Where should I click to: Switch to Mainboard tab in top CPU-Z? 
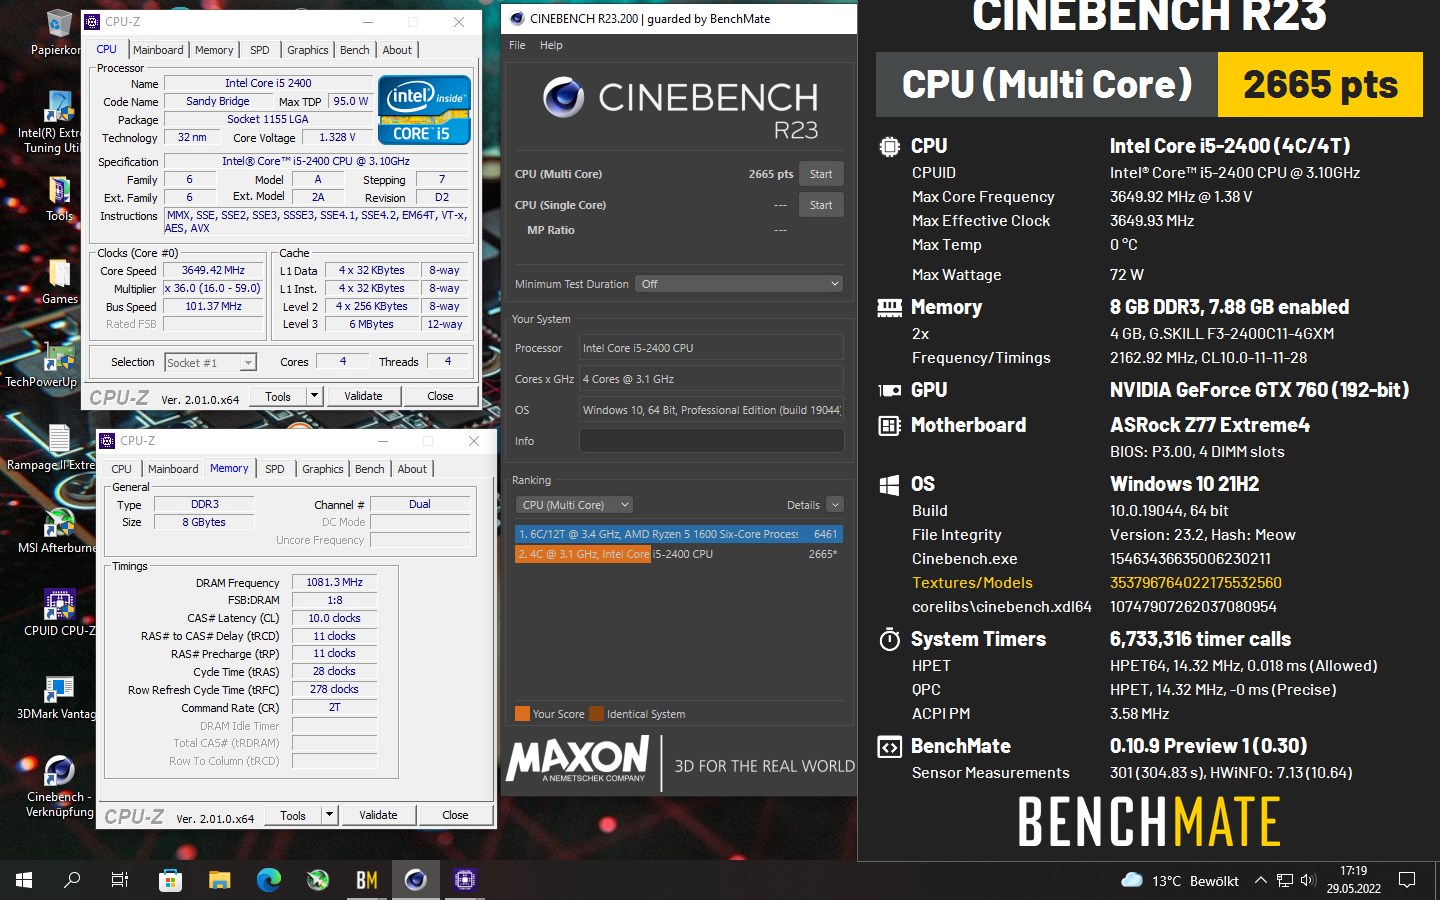coord(158,50)
